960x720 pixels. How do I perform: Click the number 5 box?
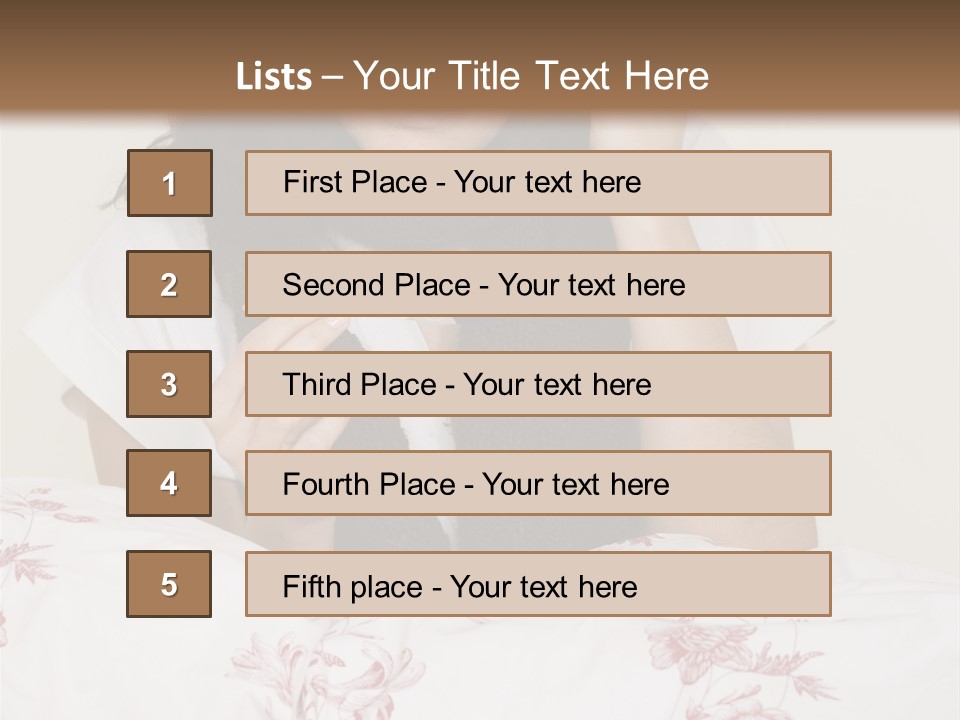click(x=169, y=584)
